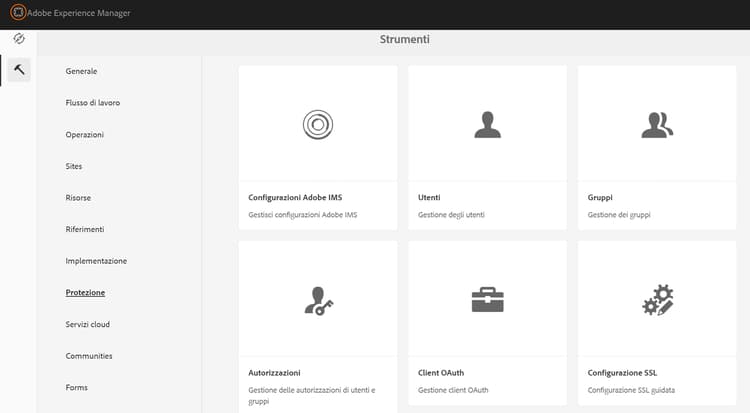750x413 pixels.
Task: Click the Utenti single user icon
Action: pyautogui.click(x=487, y=124)
